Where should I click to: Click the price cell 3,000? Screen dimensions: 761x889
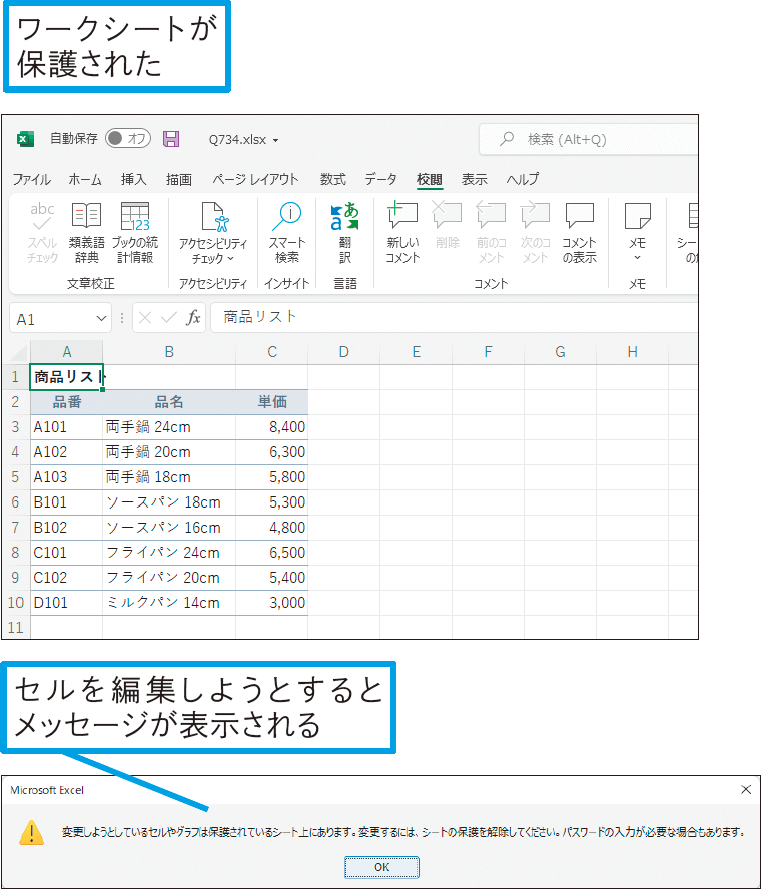pyautogui.click(x=272, y=603)
